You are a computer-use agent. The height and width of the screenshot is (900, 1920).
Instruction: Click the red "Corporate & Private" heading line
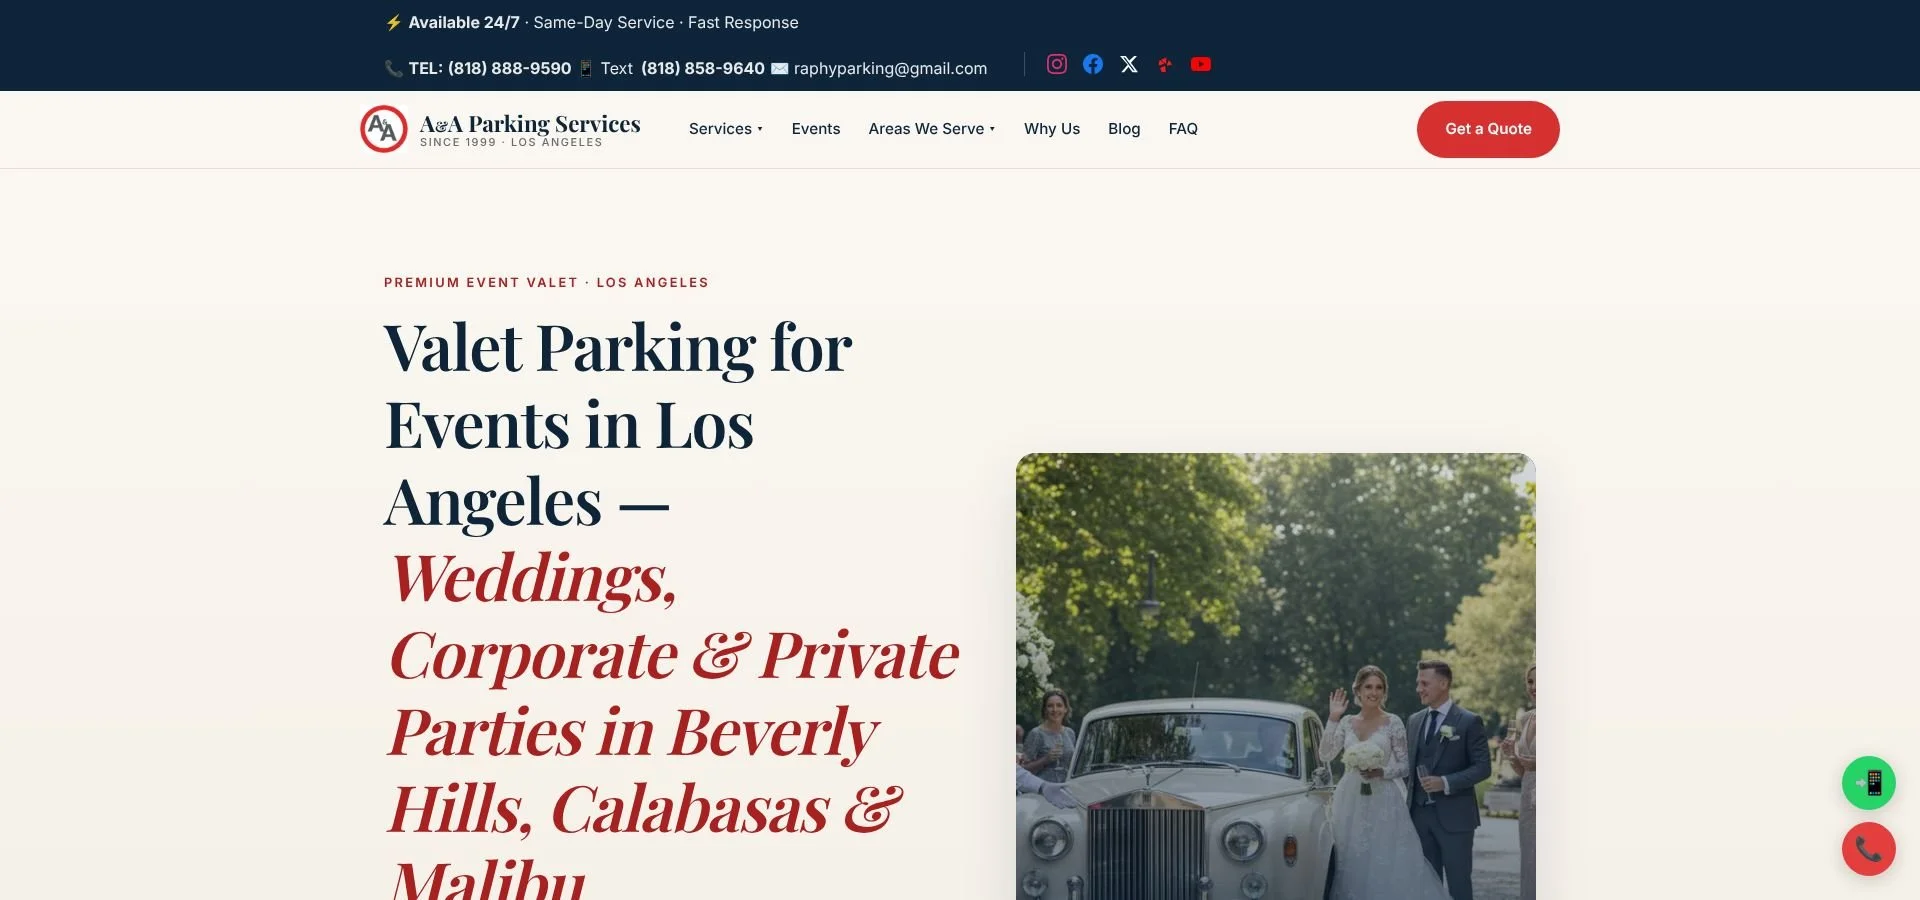tap(674, 656)
